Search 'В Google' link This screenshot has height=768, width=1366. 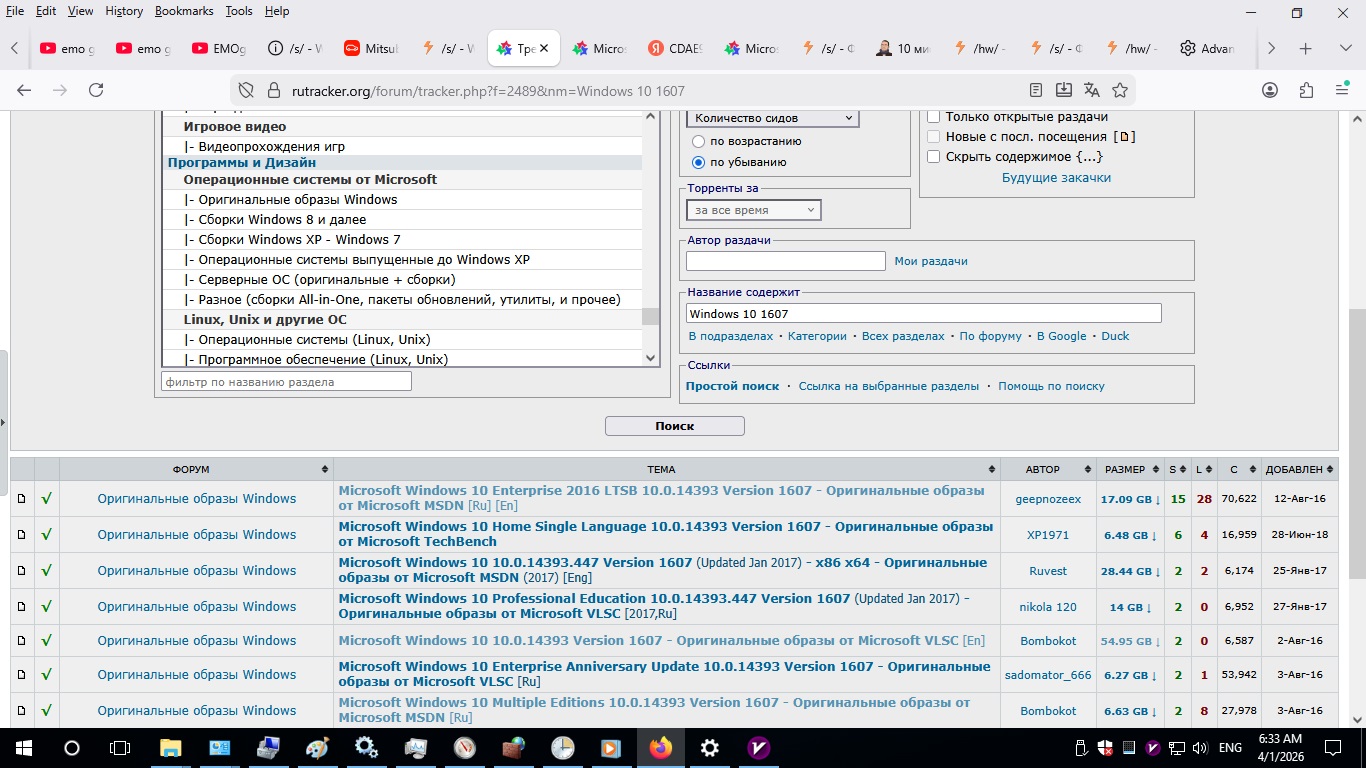click(x=1061, y=336)
